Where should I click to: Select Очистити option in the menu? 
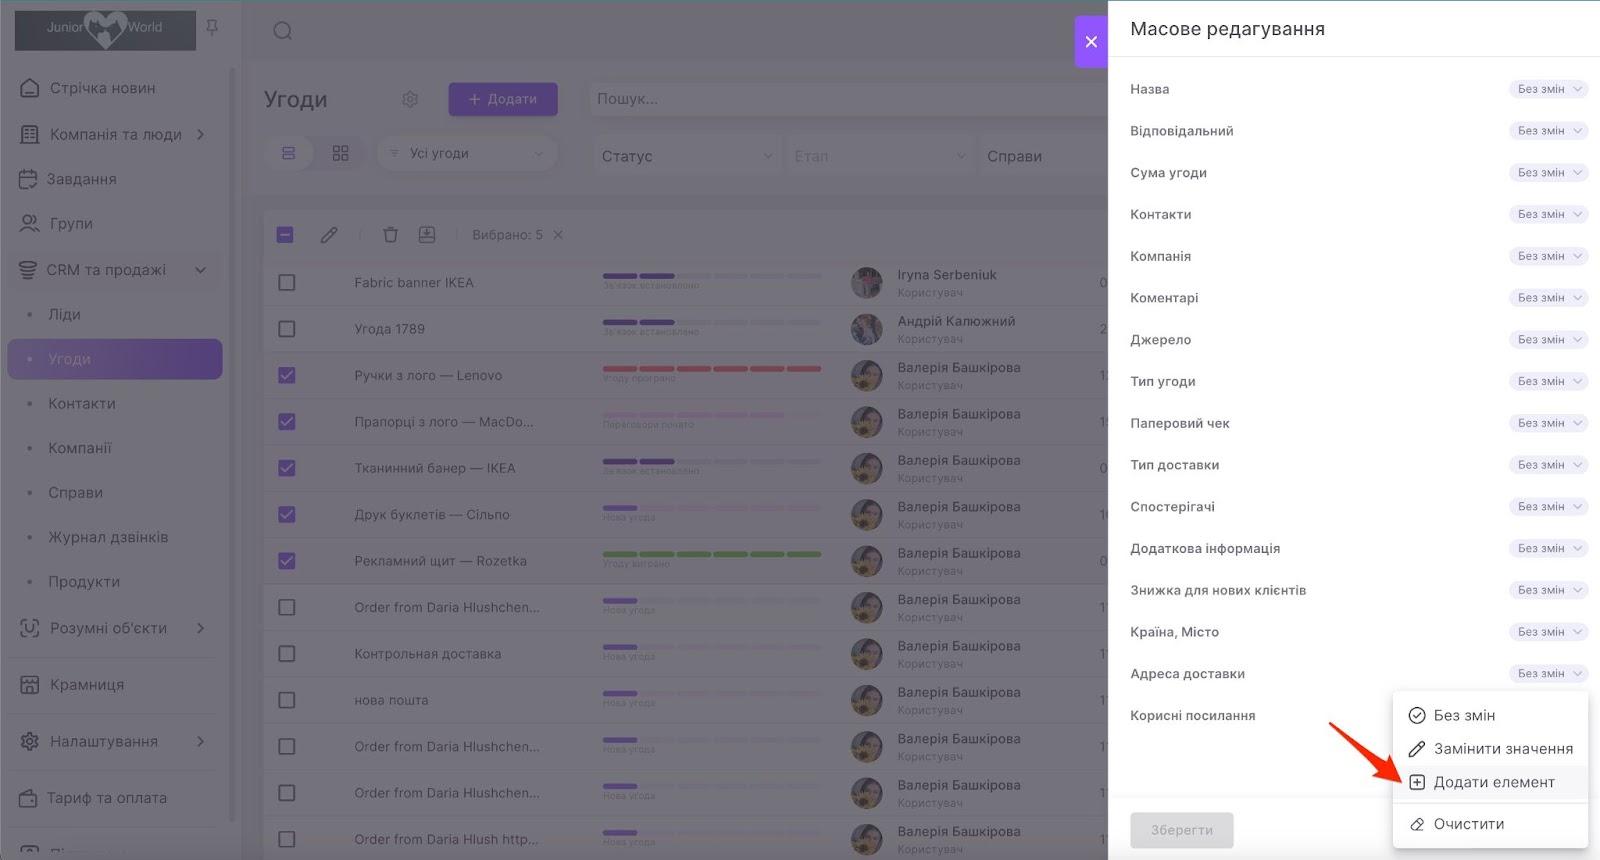pyautogui.click(x=1468, y=824)
